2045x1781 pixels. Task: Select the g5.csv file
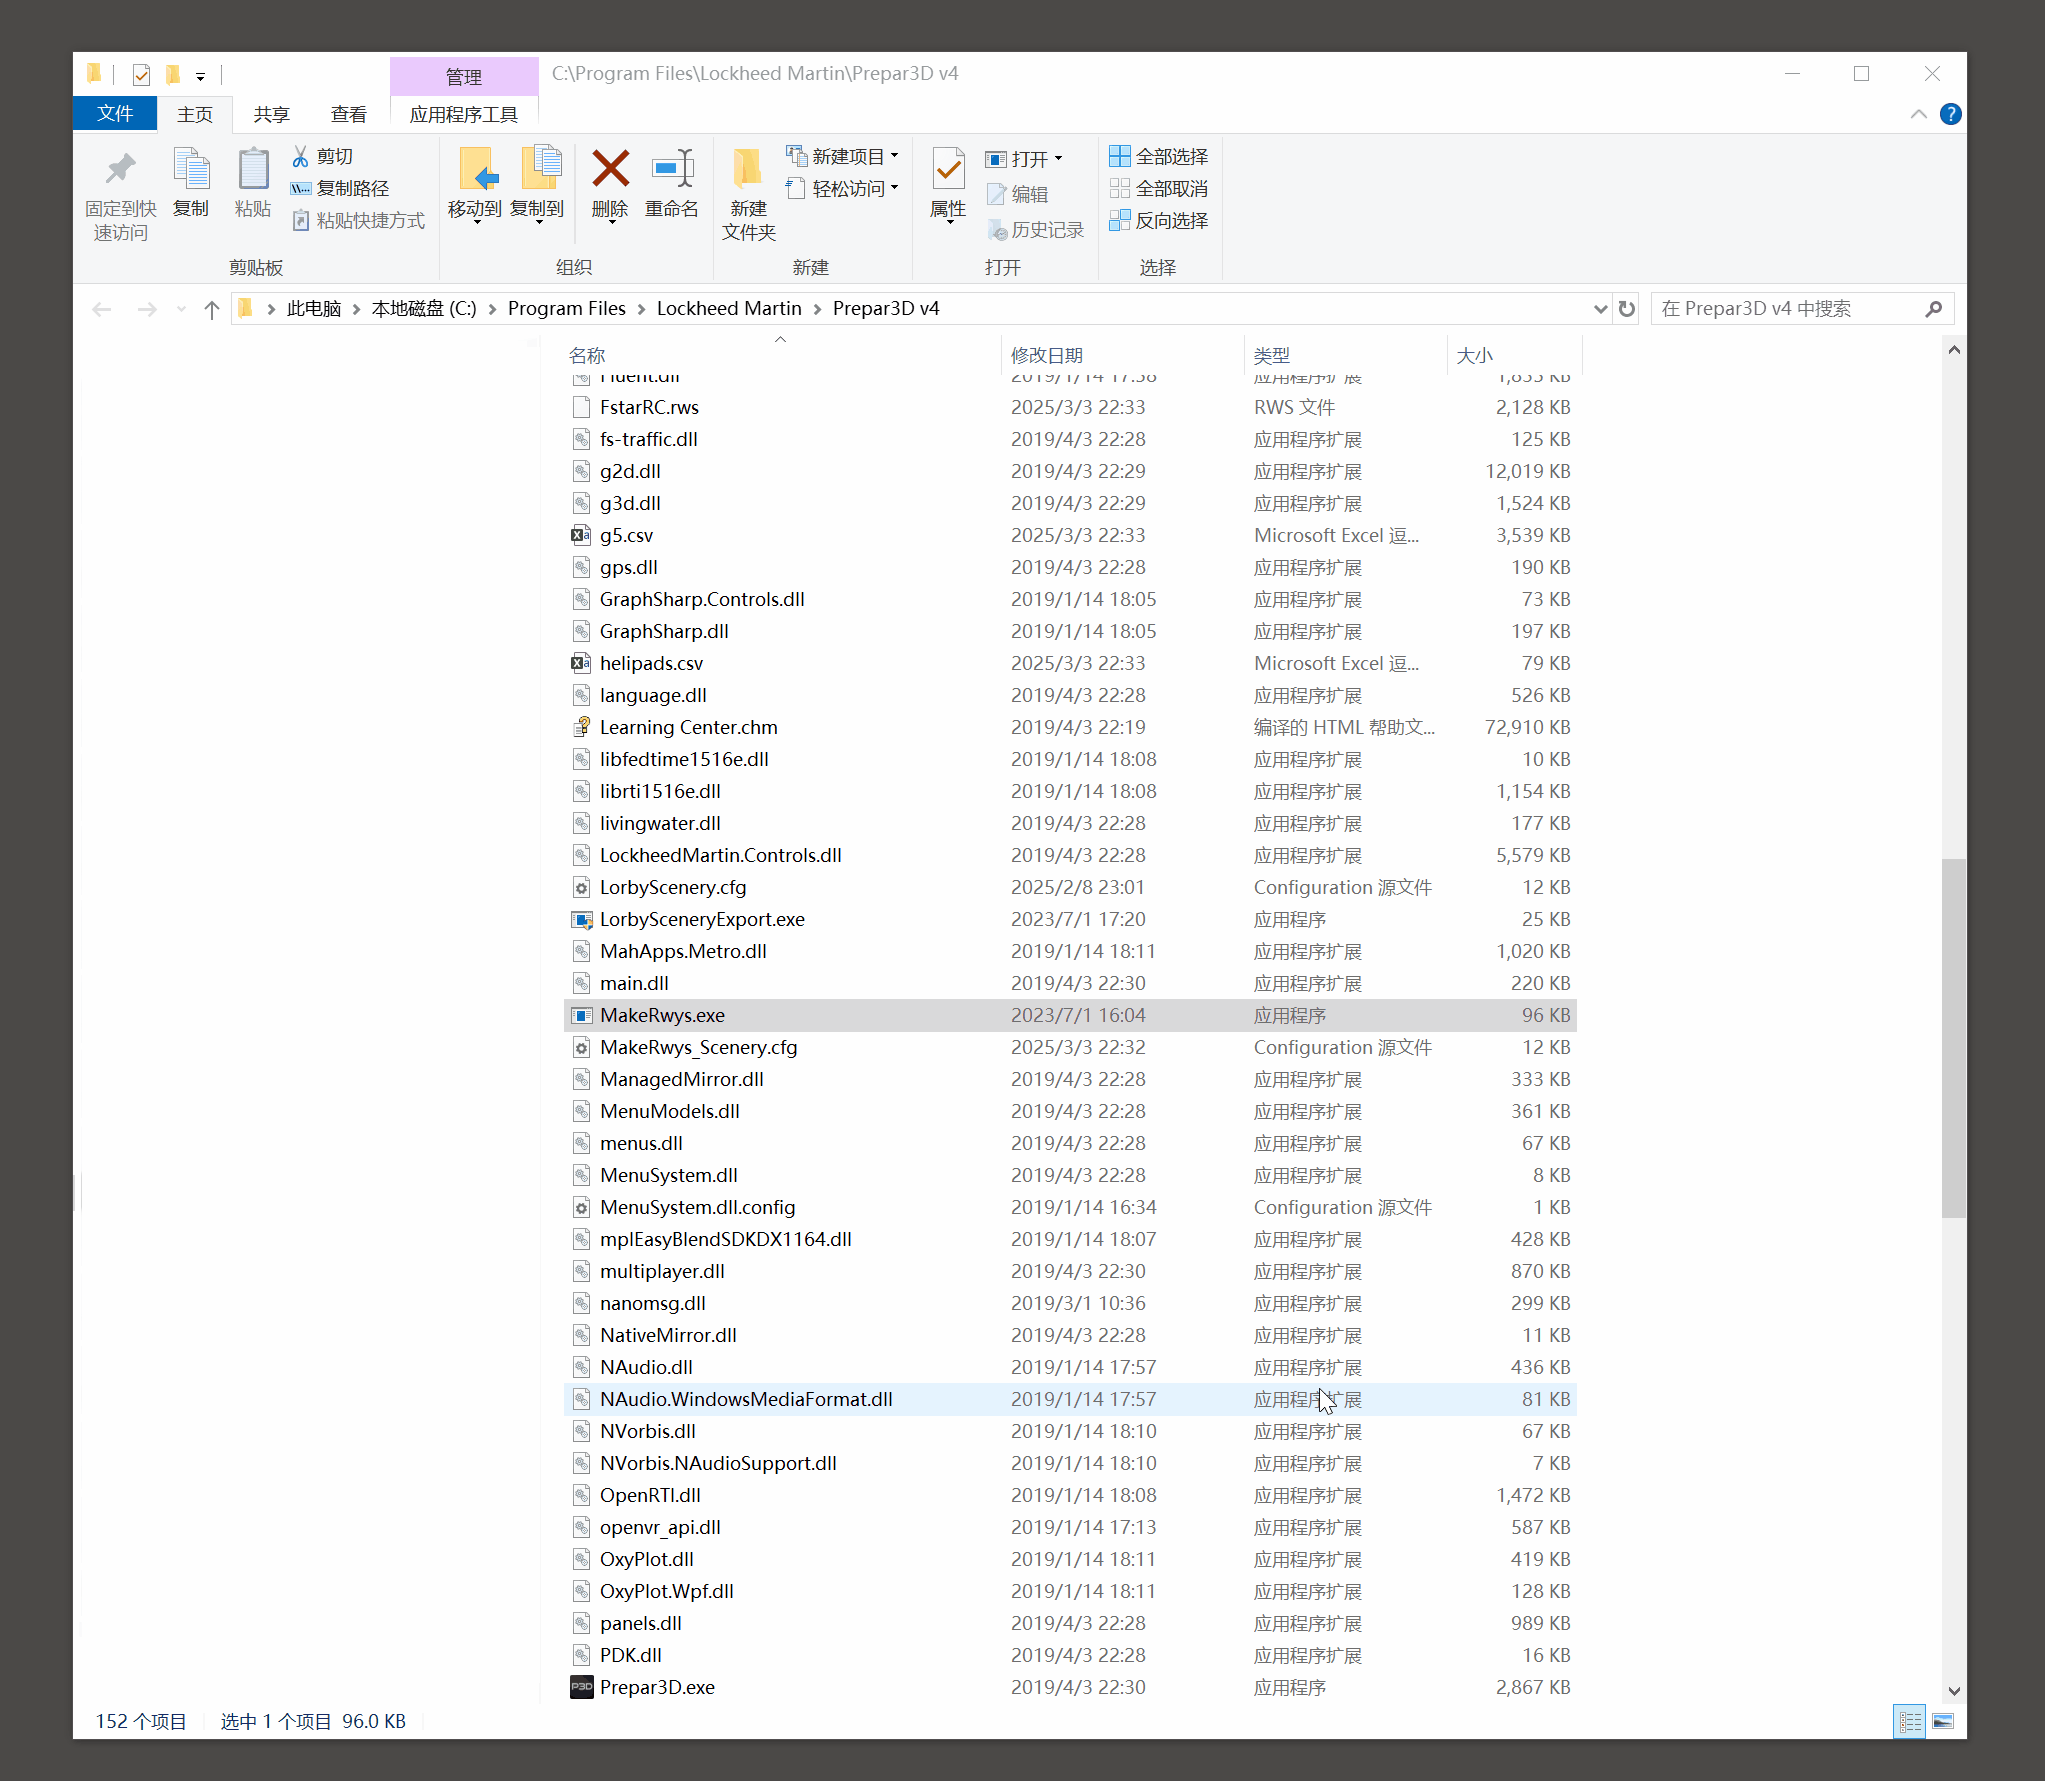pos(1070,535)
